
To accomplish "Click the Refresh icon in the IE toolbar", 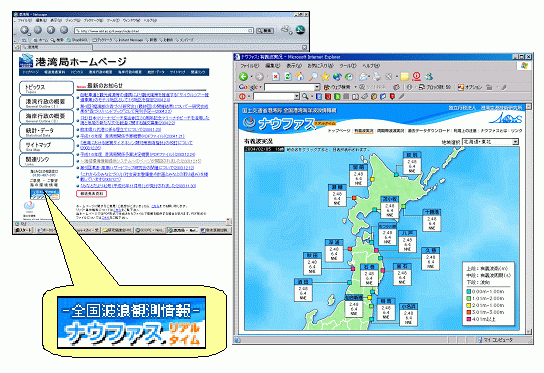I will pyautogui.click(x=288, y=77).
